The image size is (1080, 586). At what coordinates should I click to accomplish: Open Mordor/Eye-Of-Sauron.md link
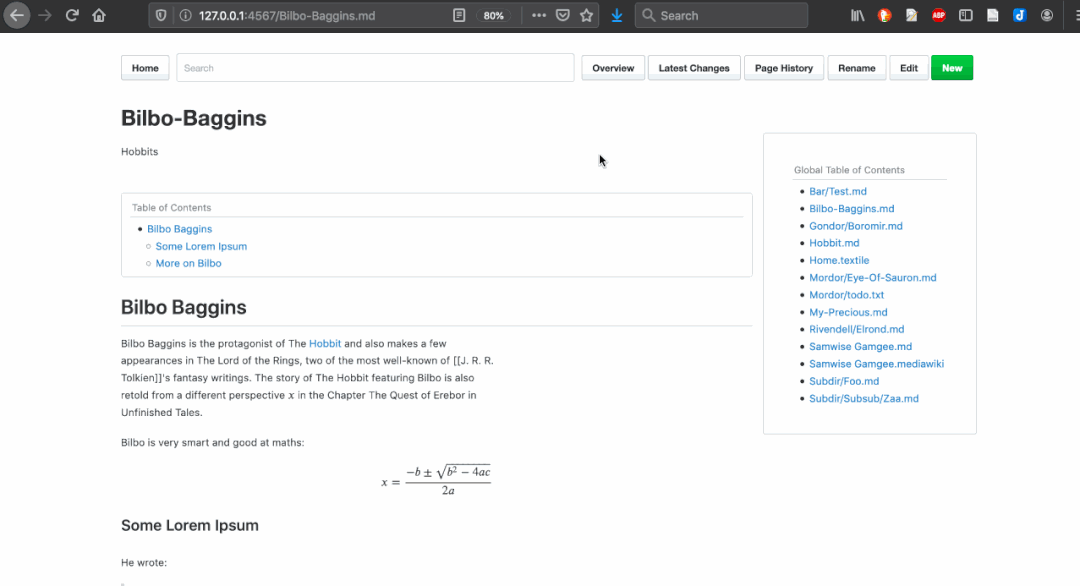(x=873, y=278)
